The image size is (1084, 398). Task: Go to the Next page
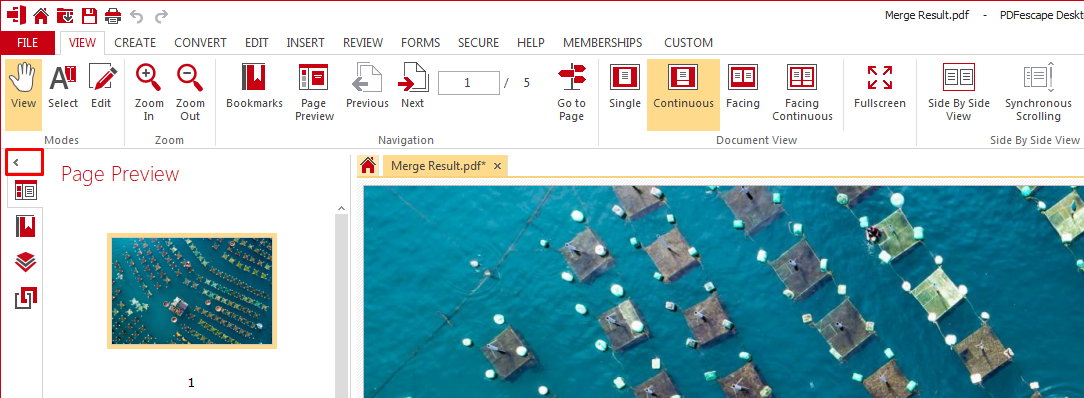(413, 86)
